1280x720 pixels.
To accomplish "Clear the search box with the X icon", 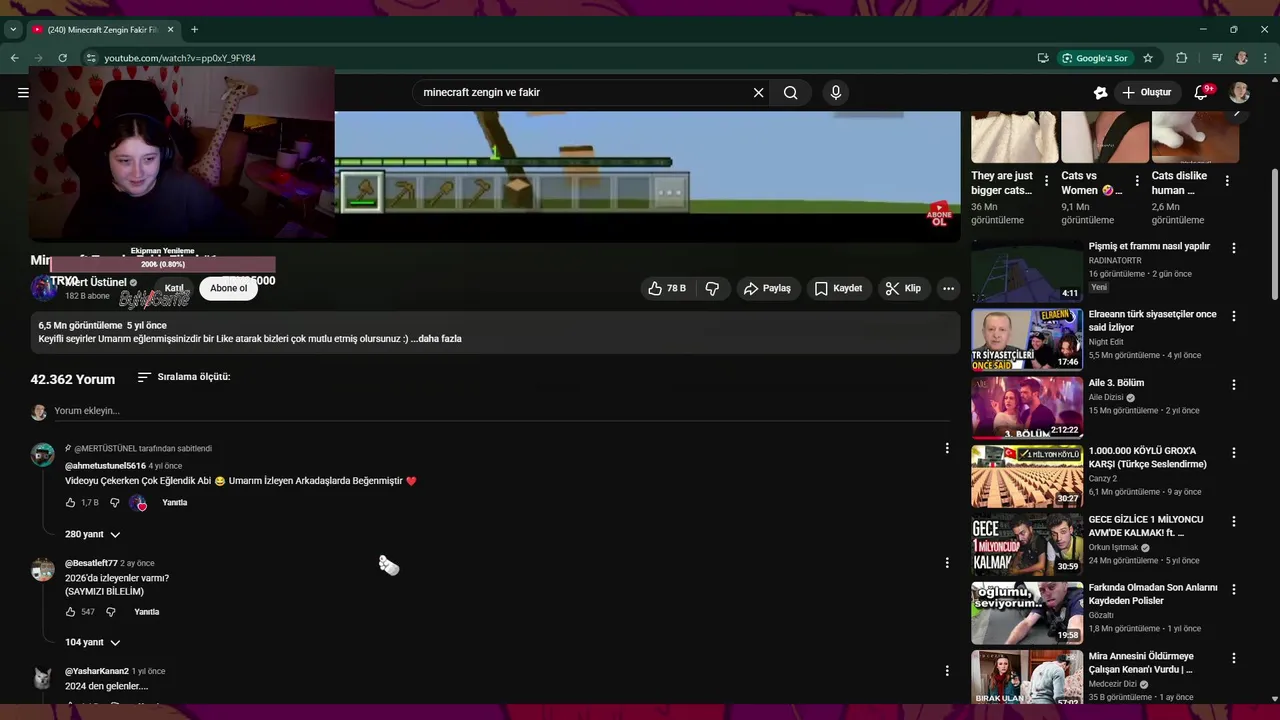I will click(758, 93).
